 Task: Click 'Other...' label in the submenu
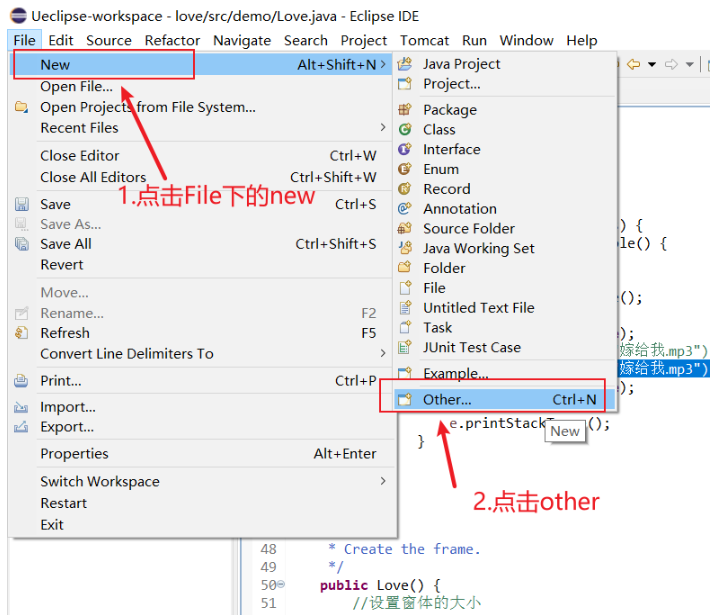click(x=447, y=399)
